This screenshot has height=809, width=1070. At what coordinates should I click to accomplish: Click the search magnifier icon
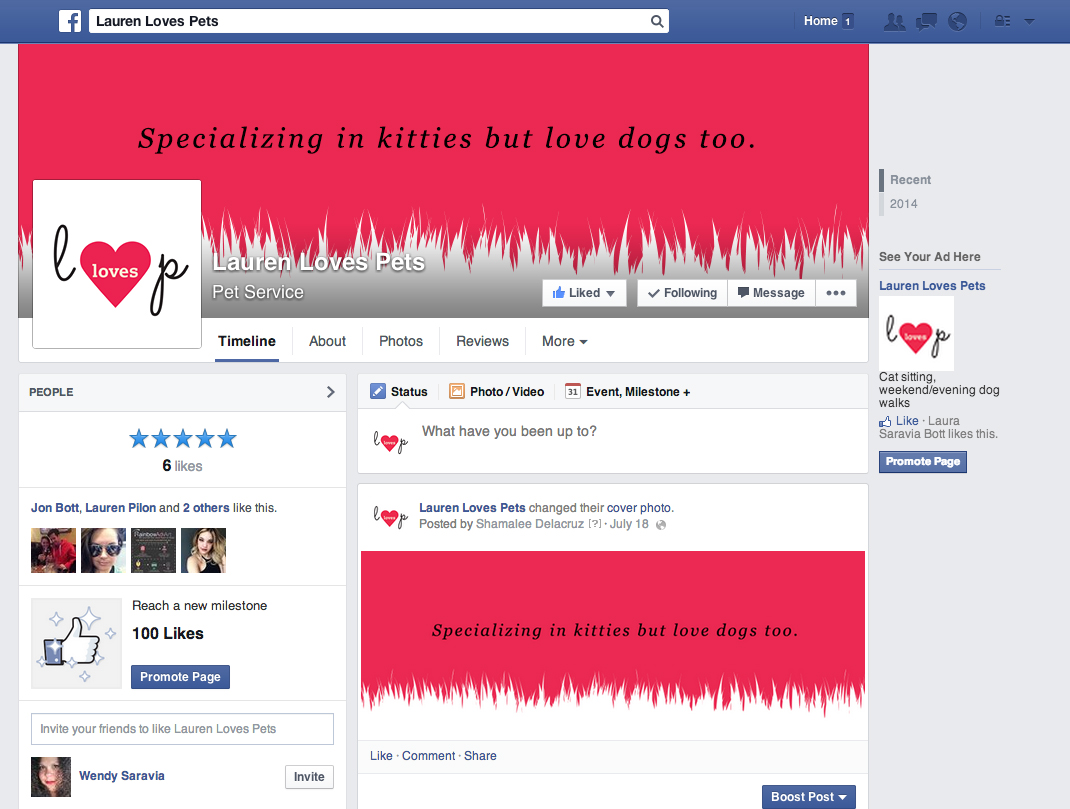pos(656,21)
